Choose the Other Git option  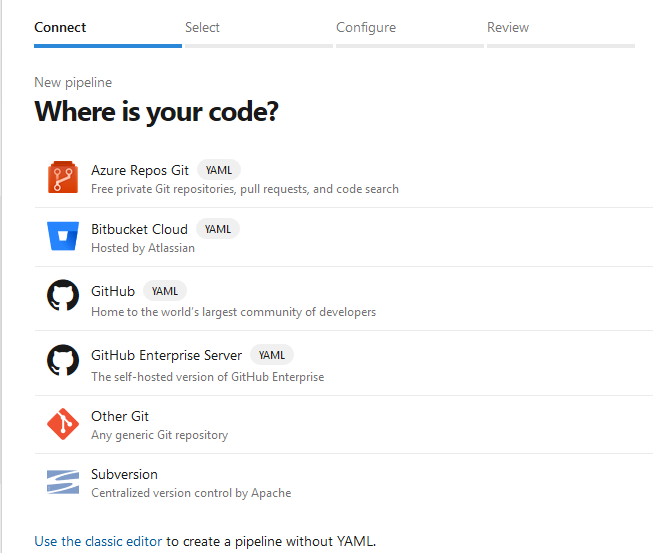tap(120, 416)
